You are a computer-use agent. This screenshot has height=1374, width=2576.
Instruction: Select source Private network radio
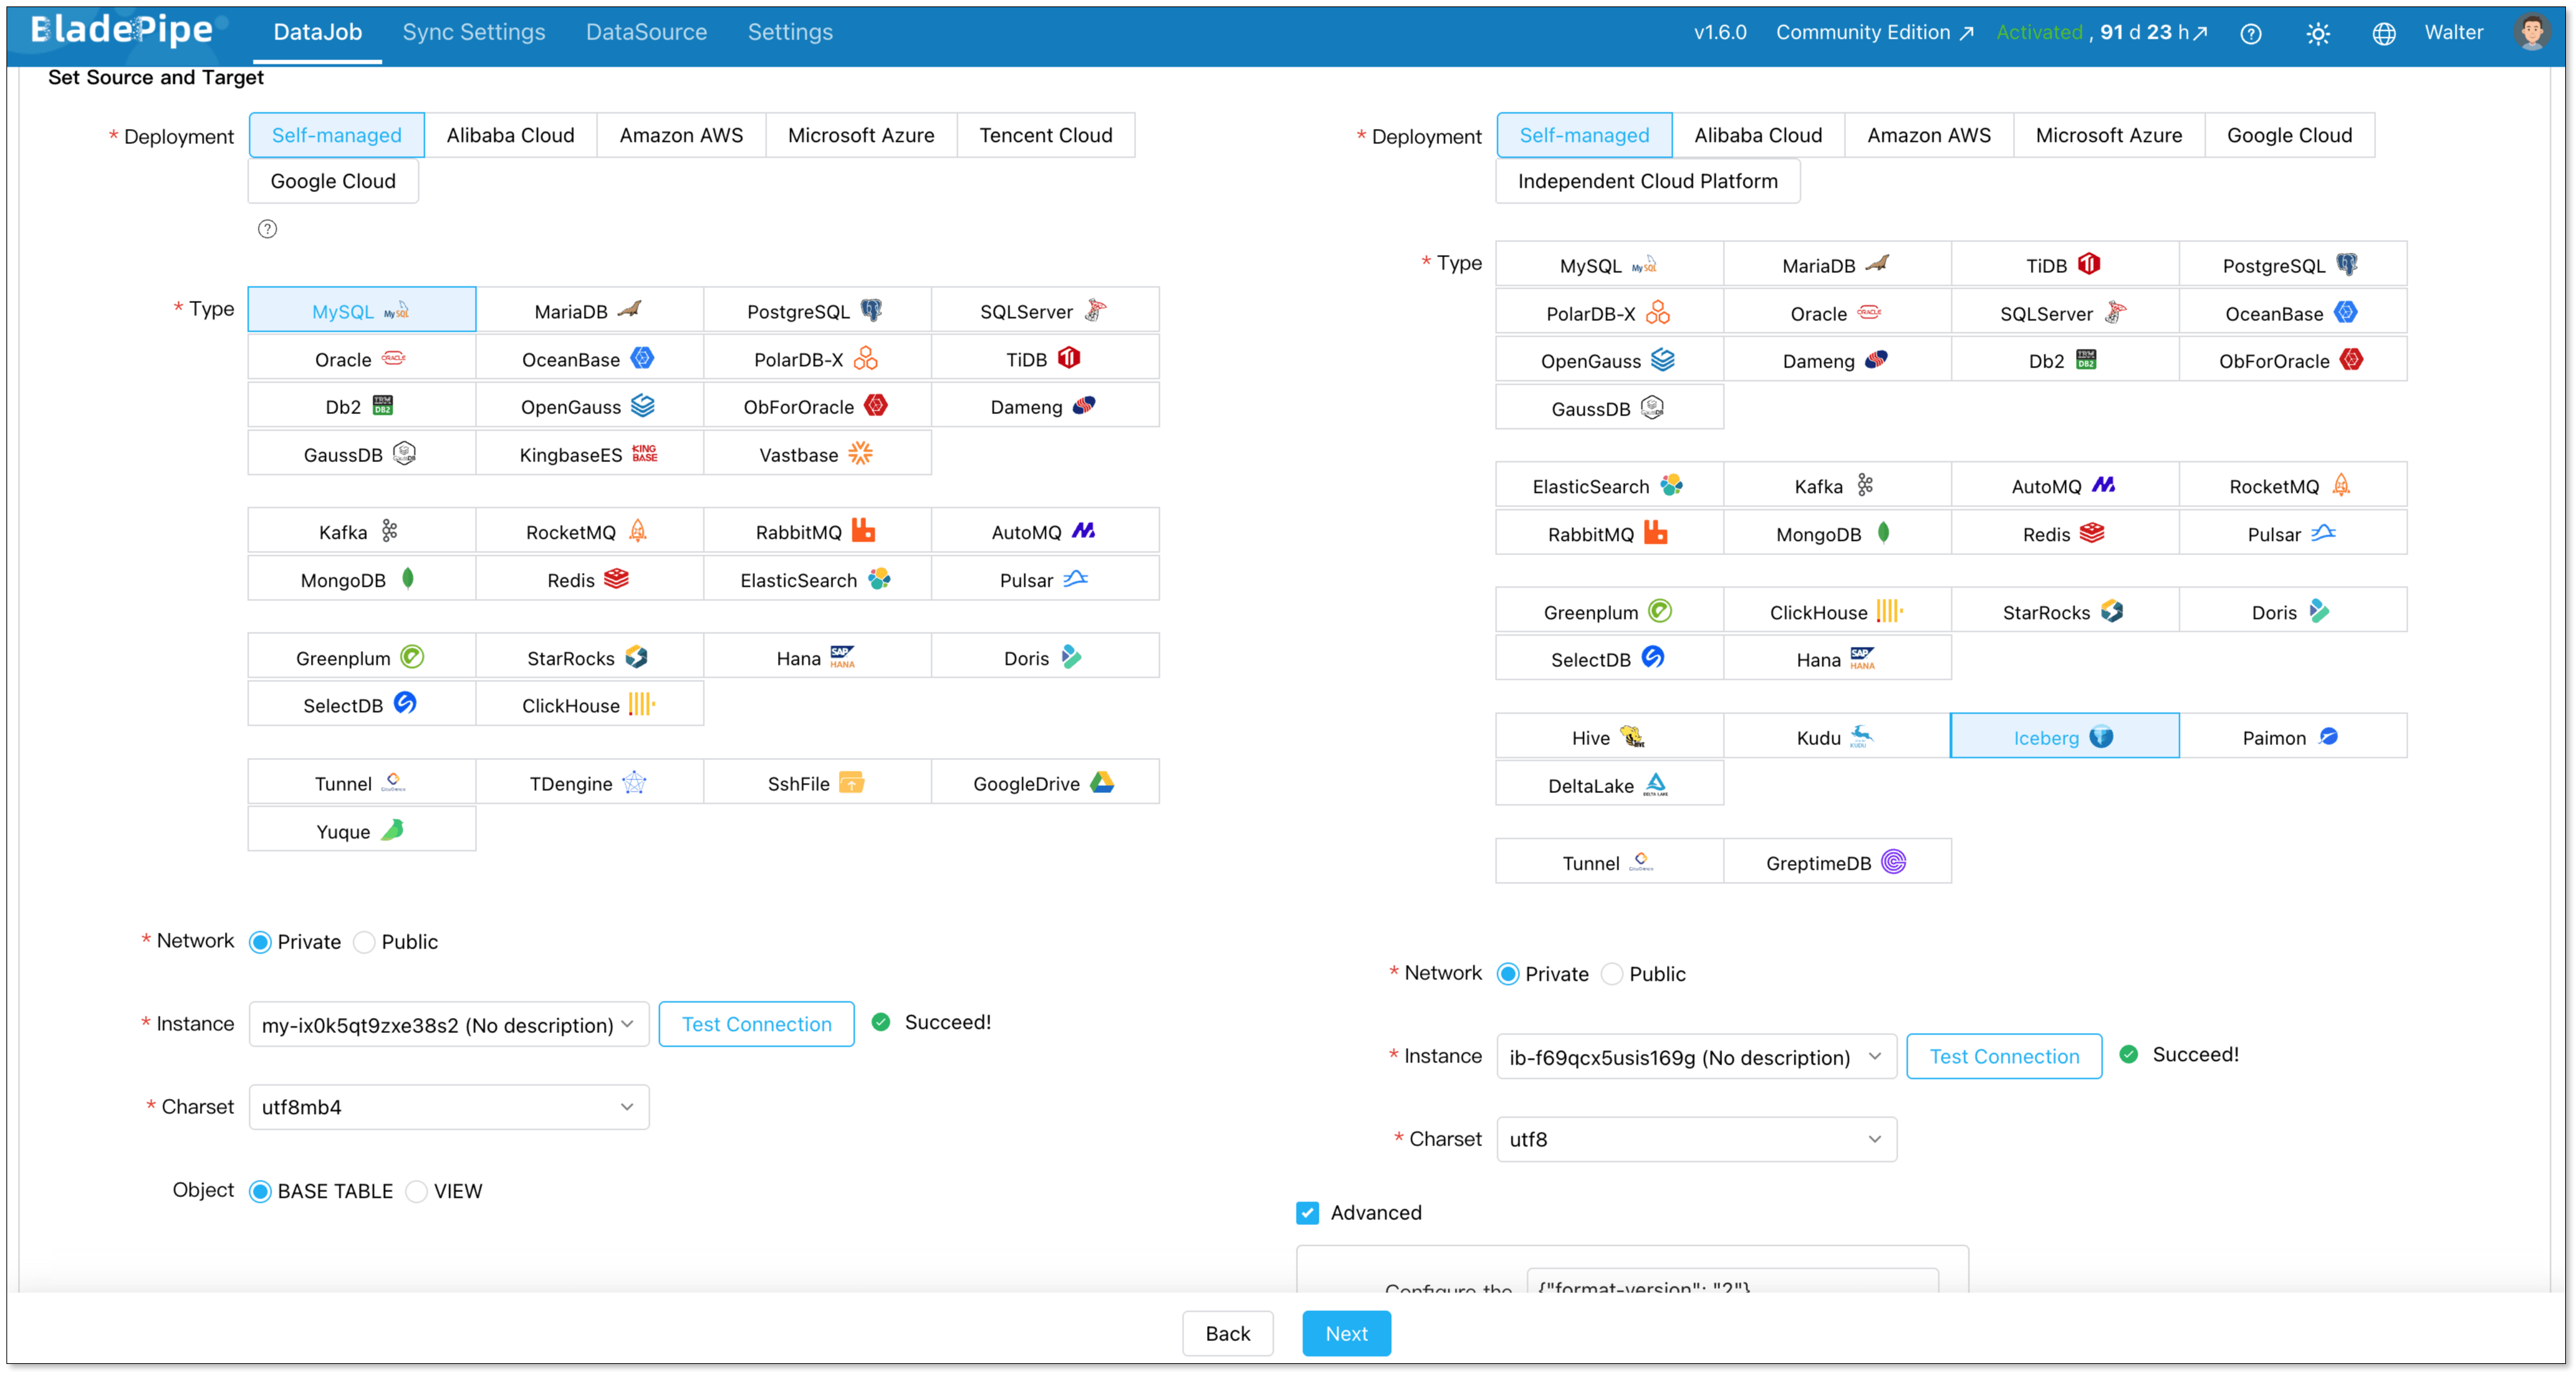click(x=260, y=942)
